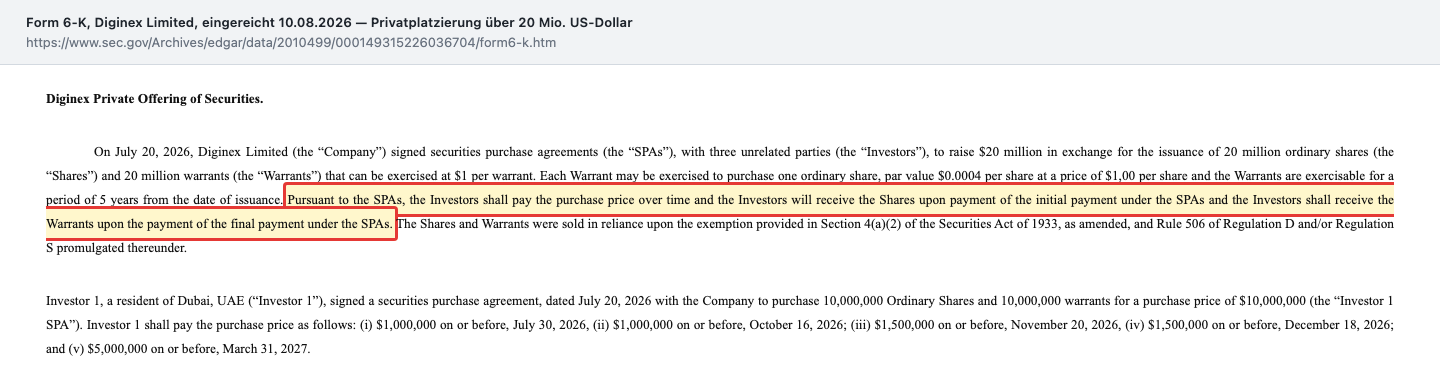Click the highlighted line 'Warrants upon the payment of the final payment'
1440x384 pixels.
pyautogui.click(x=221, y=224)
